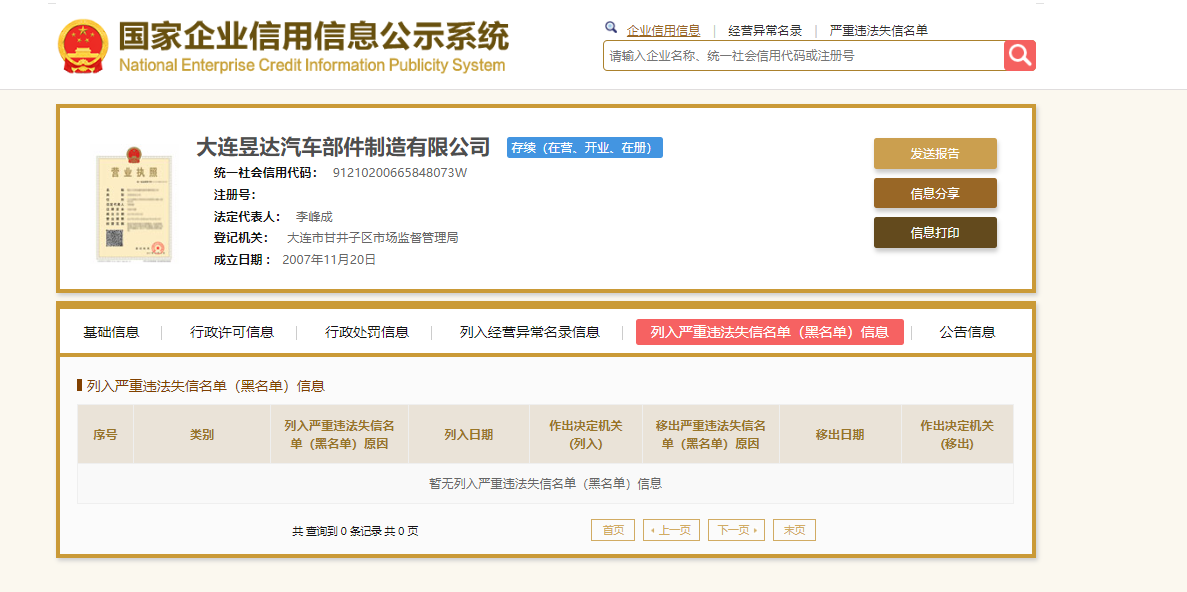Viewport: 1187px width, 592px height.
Task: Click the 作出决定机关(列入) column header
Action: [x=586, y=435]
